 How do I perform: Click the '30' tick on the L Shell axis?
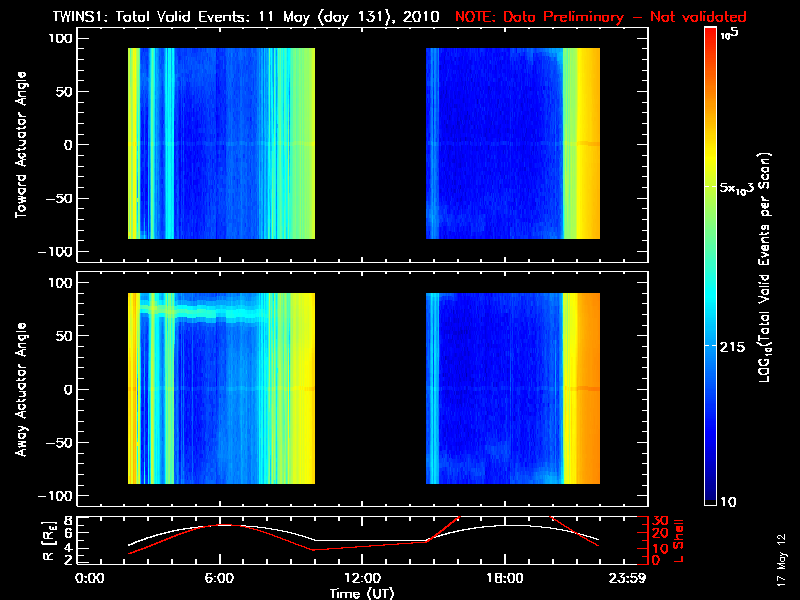tap(660, 520)
